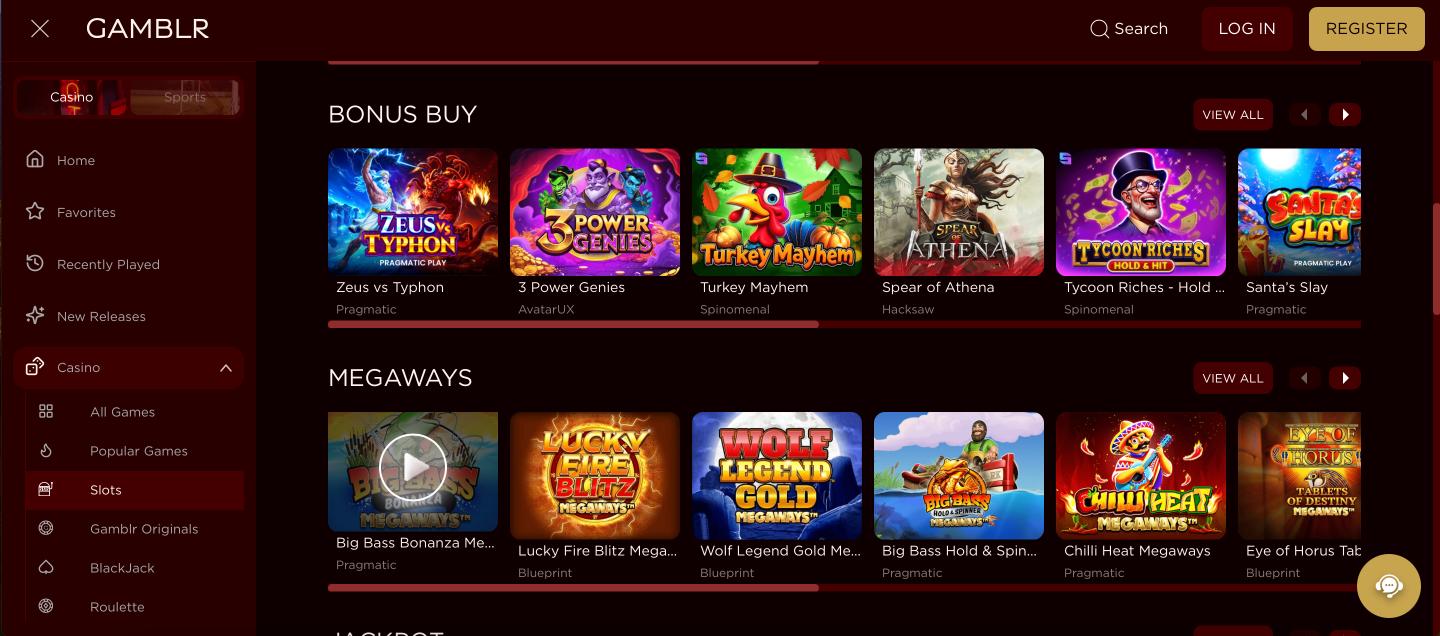Click the Recently Played clock icon
This screenshot has height=636, width=1440.
(35, 263)
